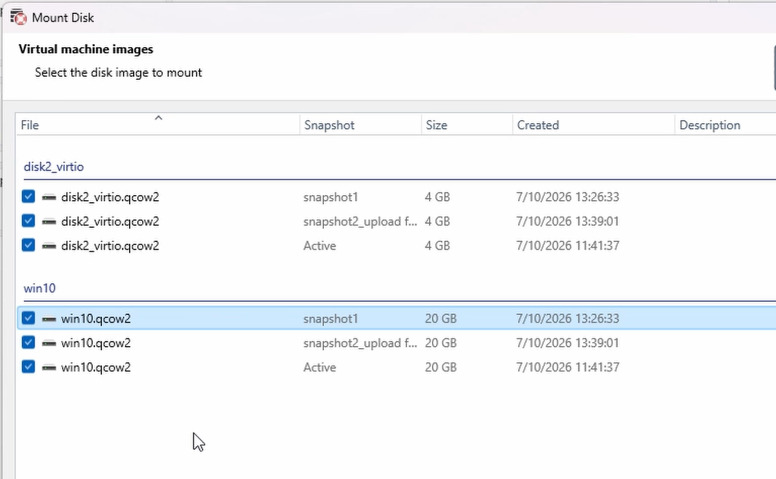The width and height of the screenshot is (776, 479).
Task: Click disk icon of win10.qcow2 snapshot1 row
Action: point(49,319)
